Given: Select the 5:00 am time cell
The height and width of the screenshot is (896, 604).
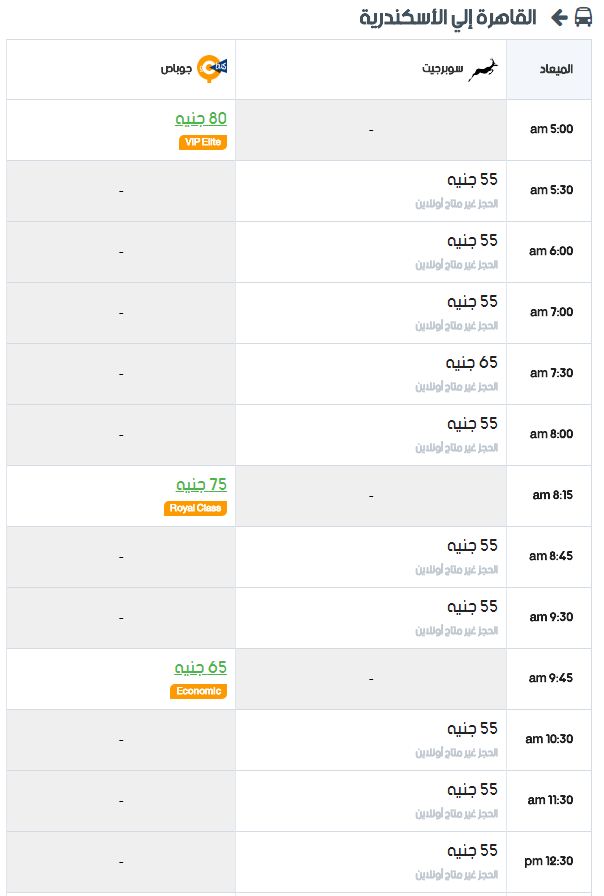Looking at the screenshot, I should [x=549, y=130].
